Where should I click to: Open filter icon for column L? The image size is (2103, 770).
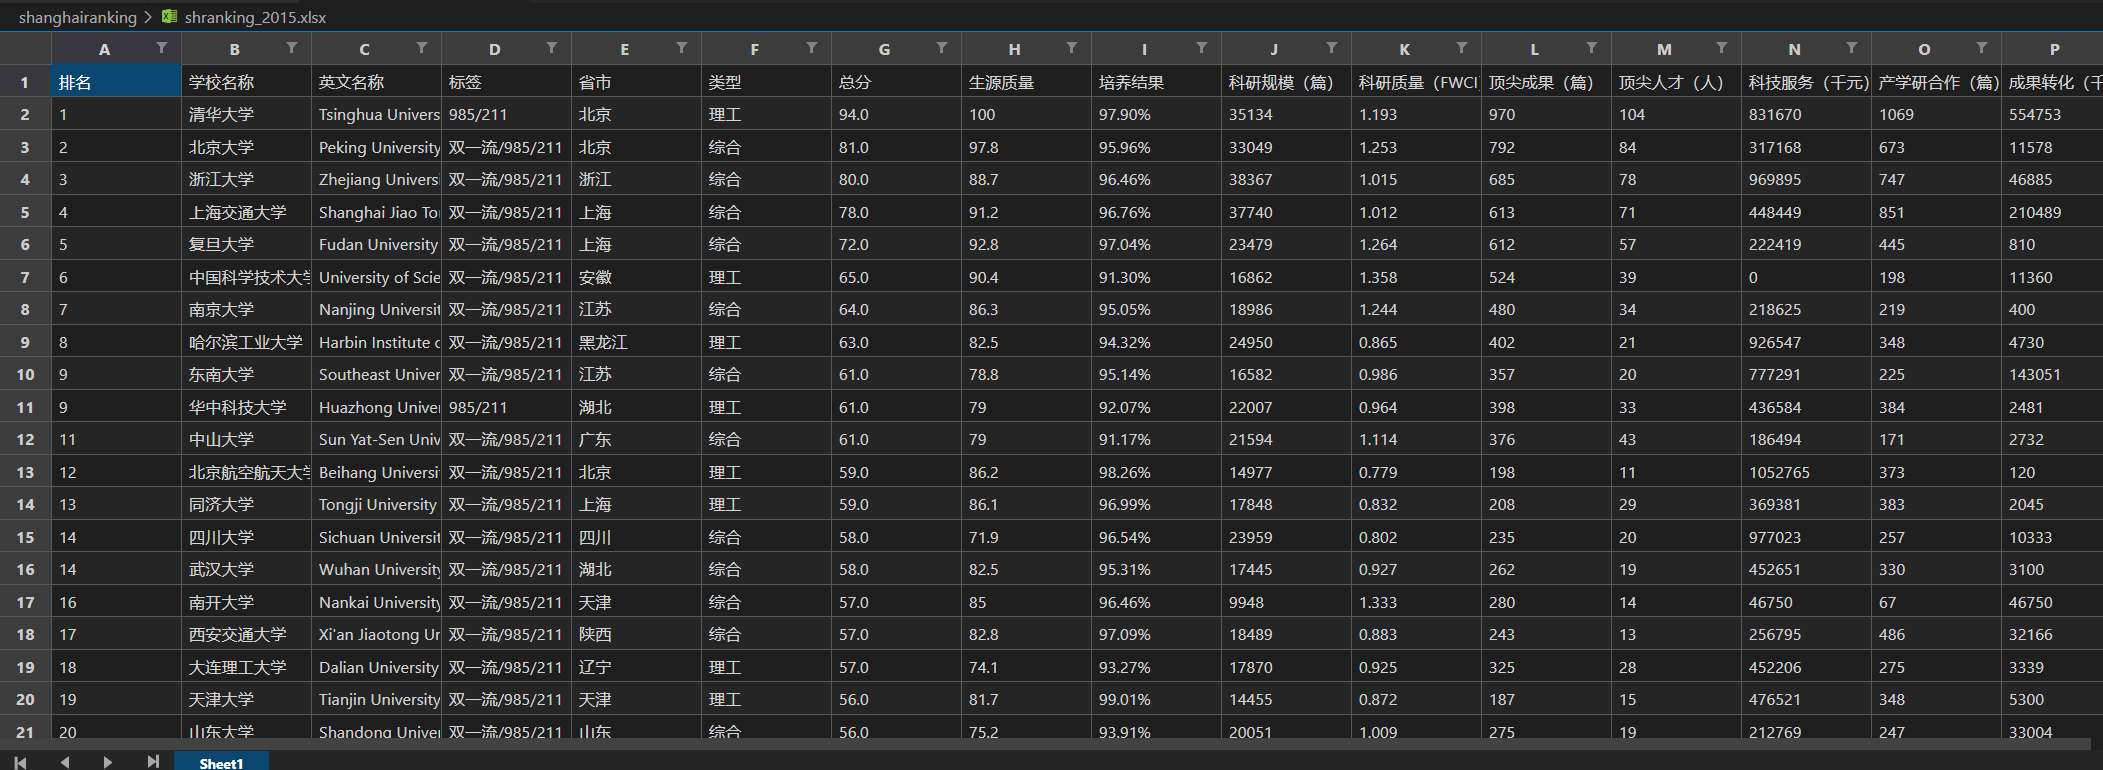tap(1592, 48)
